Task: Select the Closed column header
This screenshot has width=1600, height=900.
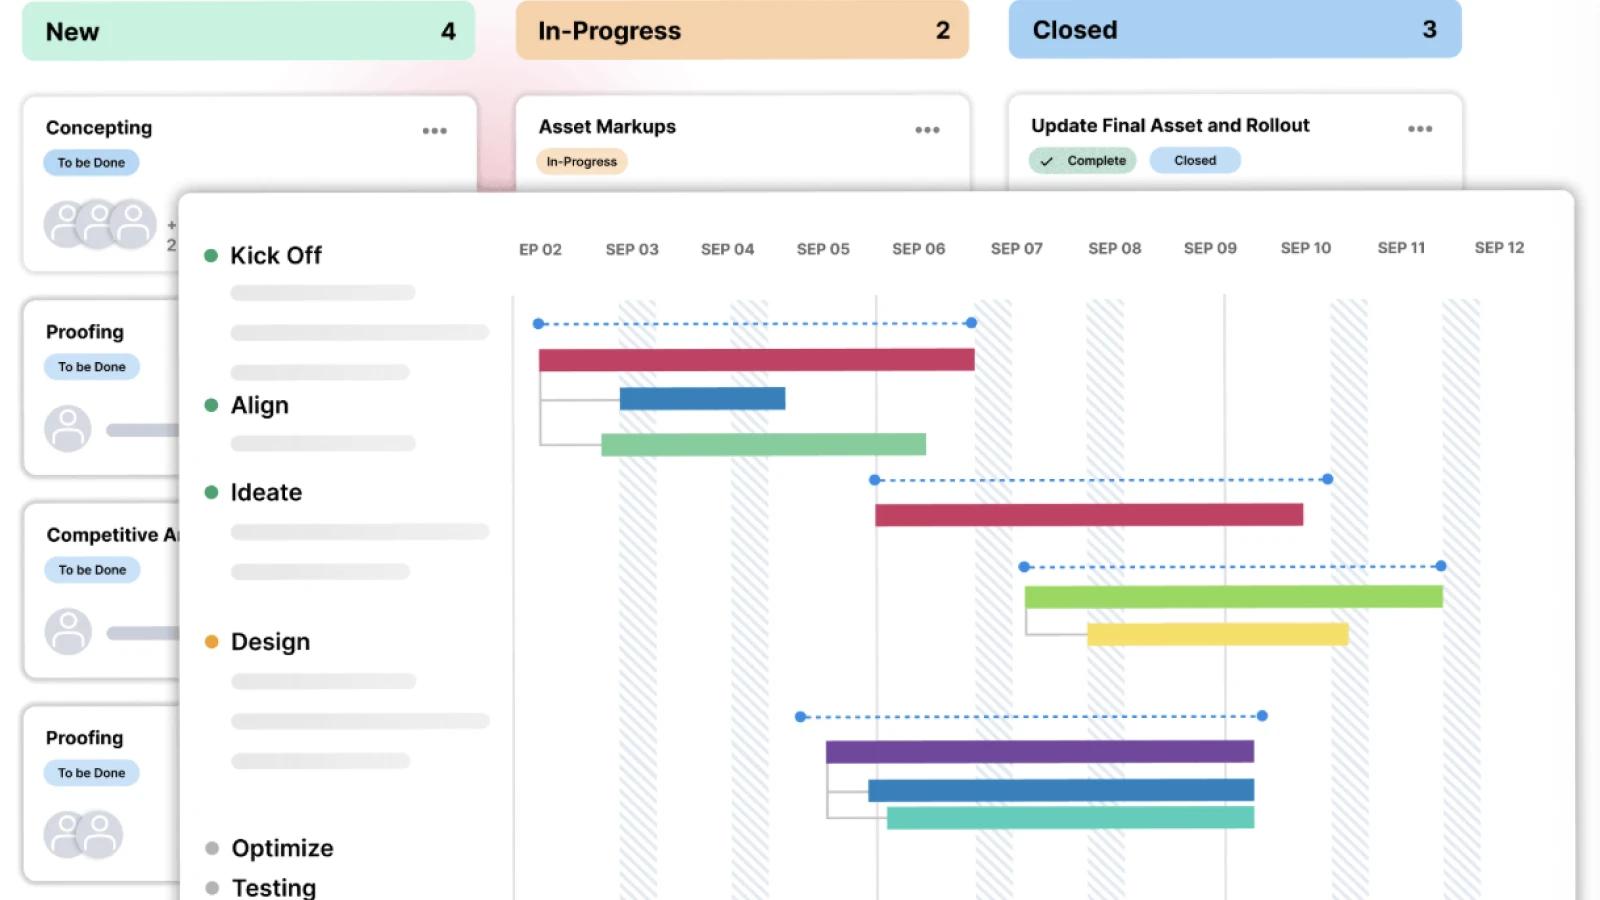Action: click(1235, 29)
